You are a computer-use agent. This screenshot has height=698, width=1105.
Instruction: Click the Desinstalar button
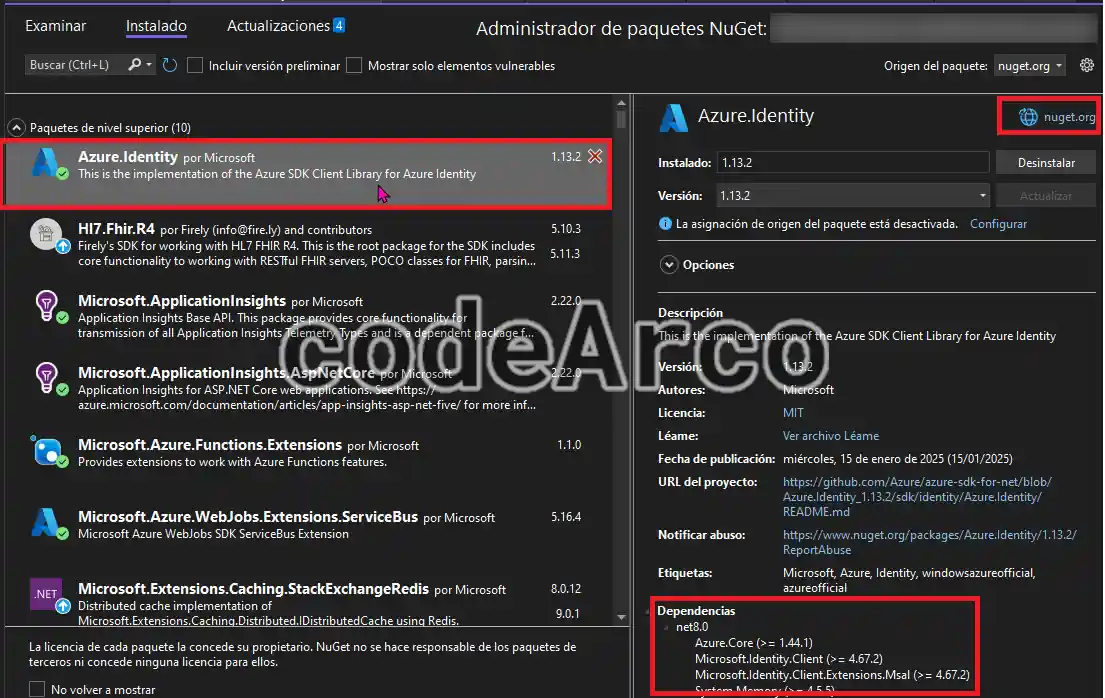click(x=1046, y=163)
